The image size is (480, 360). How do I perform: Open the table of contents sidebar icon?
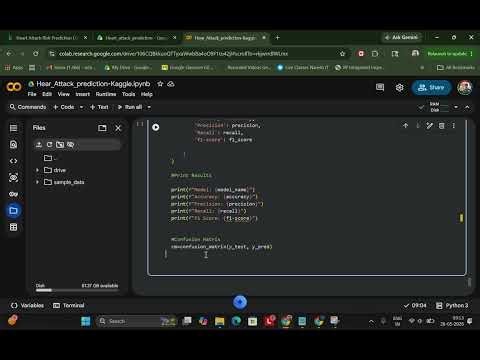13,128
